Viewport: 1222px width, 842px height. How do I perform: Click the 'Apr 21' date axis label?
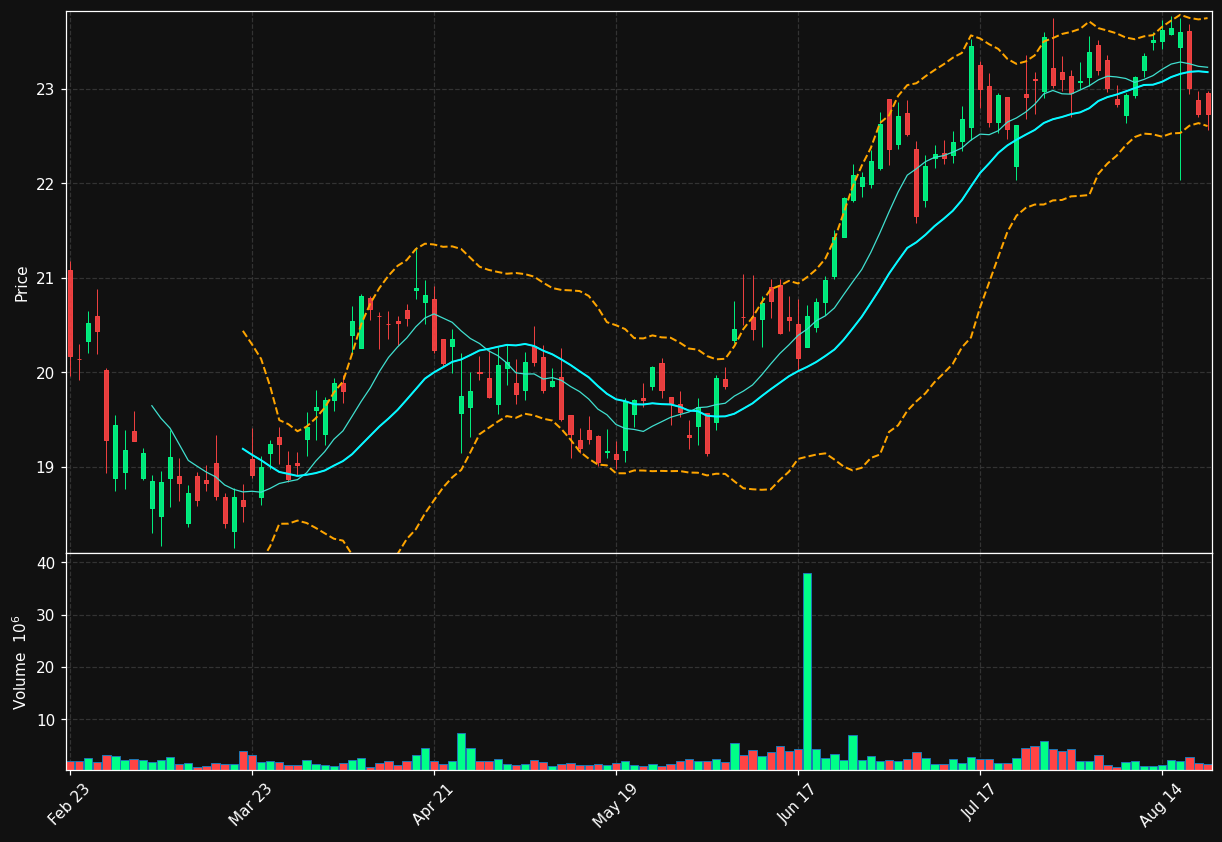pyautogui.click(x=434, y=803)
